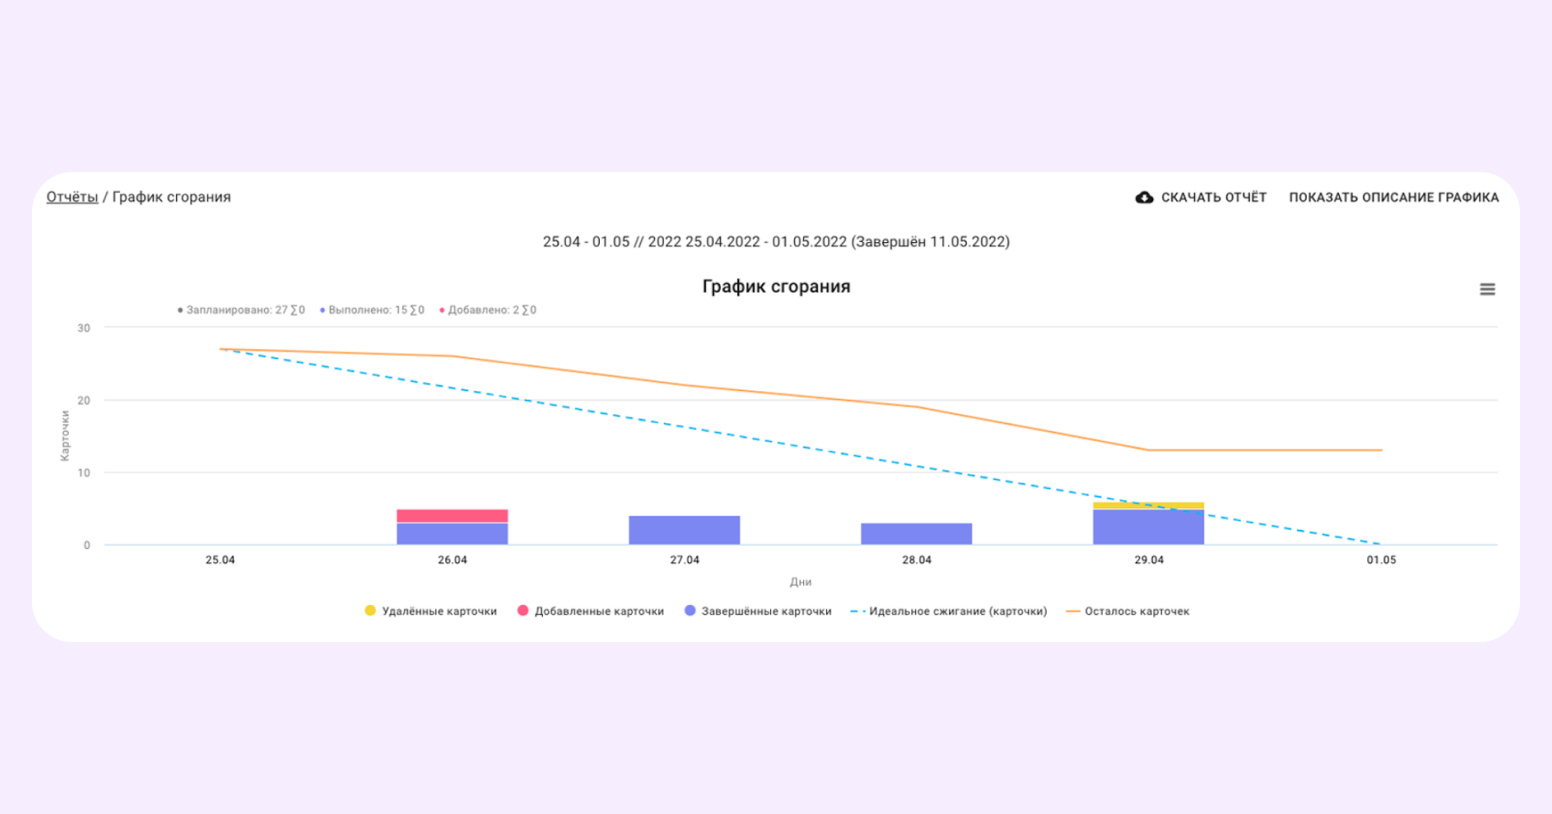Click График сгорания breadcrumb text
Image resolution: width=1552 pixels, height=814 pixels.
(171, 197)
